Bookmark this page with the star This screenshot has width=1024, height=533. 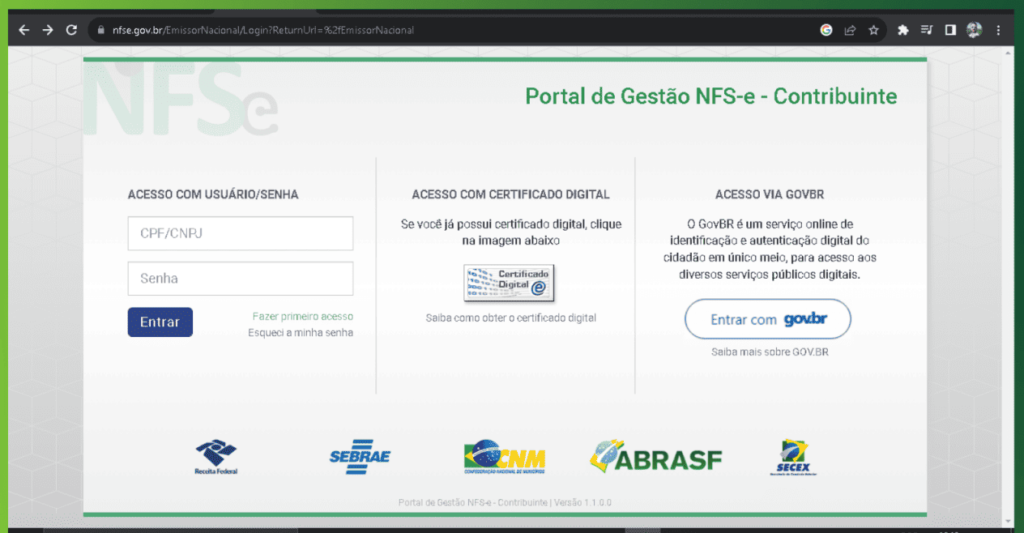pyautogui.click(x=873, y=30)
